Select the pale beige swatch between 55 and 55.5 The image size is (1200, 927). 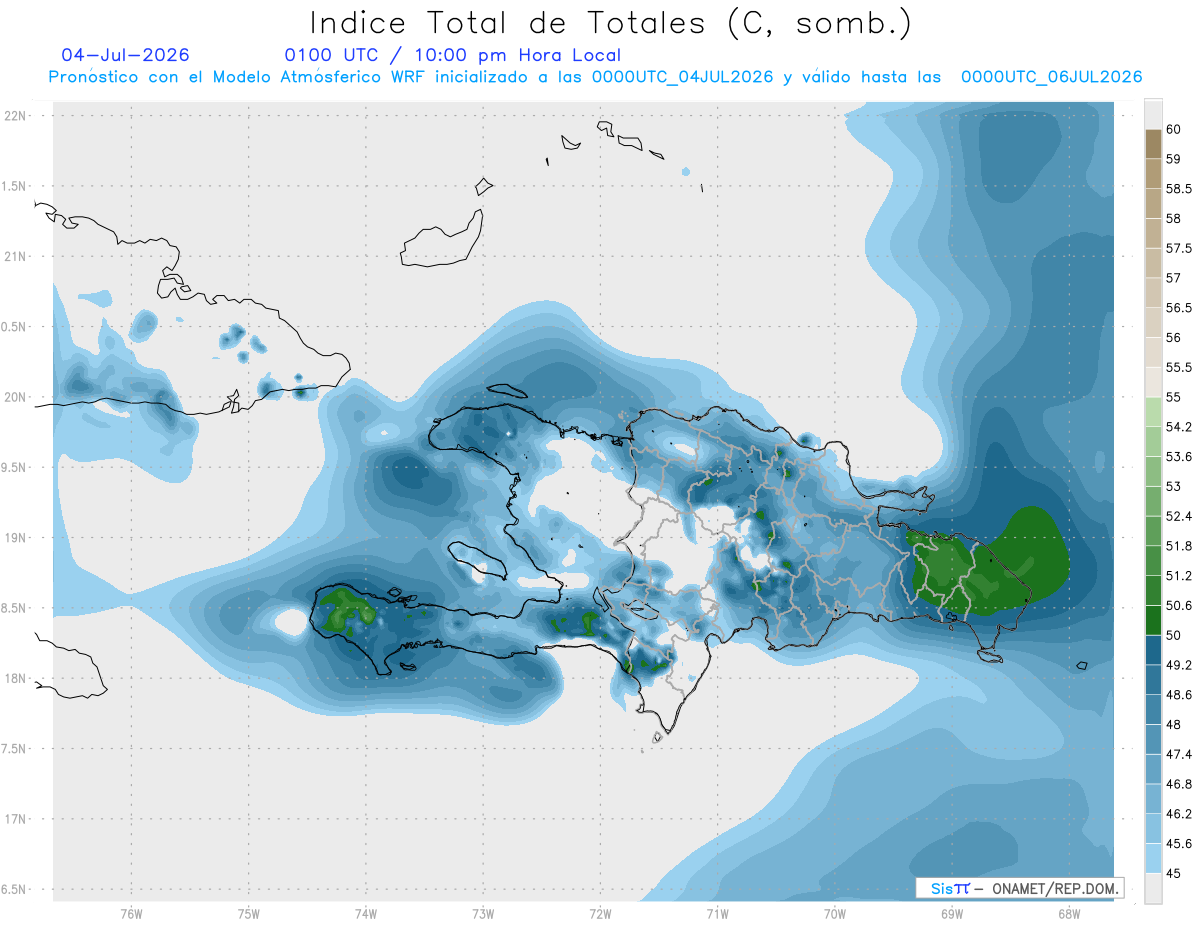pyautogui.click(x=1153, y=382)
